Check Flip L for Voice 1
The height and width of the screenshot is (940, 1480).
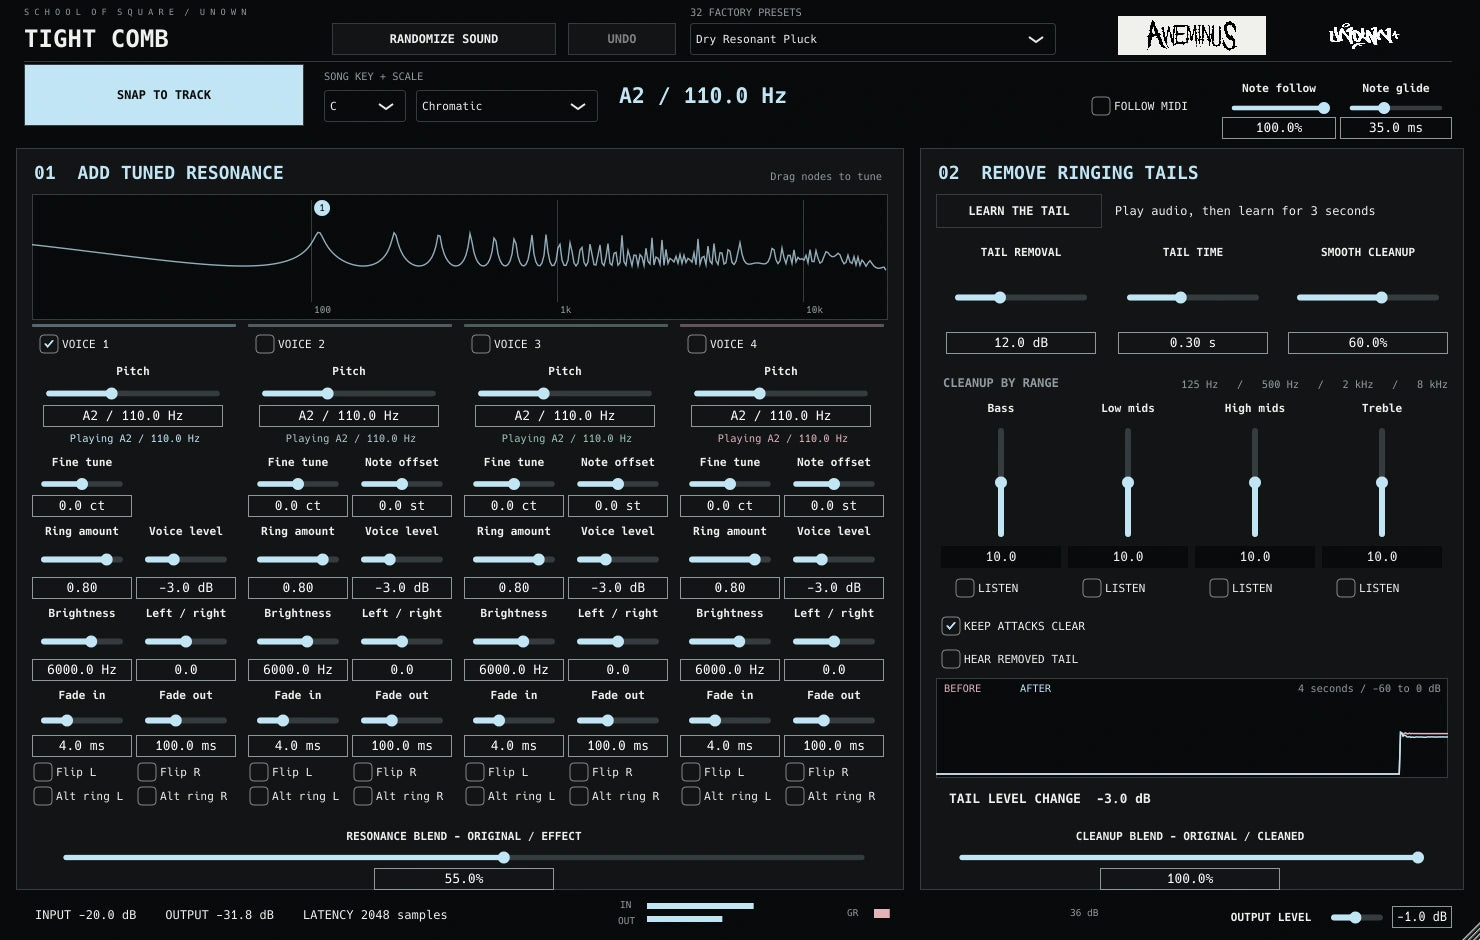[43, 772]
